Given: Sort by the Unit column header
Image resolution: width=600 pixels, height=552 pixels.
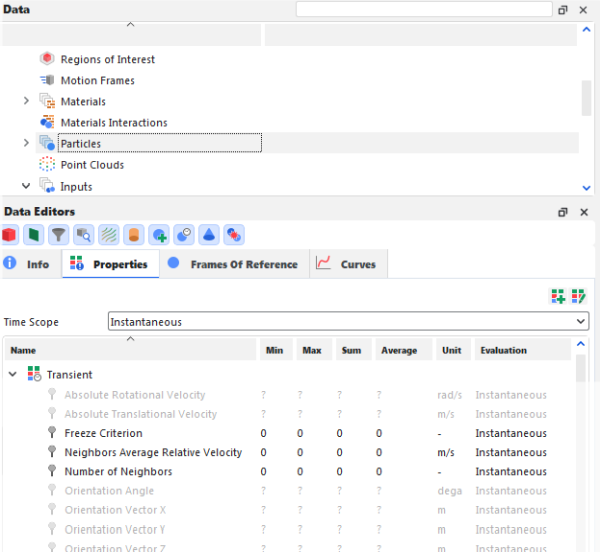Looking at the screenshot, I should click(453, 350).
